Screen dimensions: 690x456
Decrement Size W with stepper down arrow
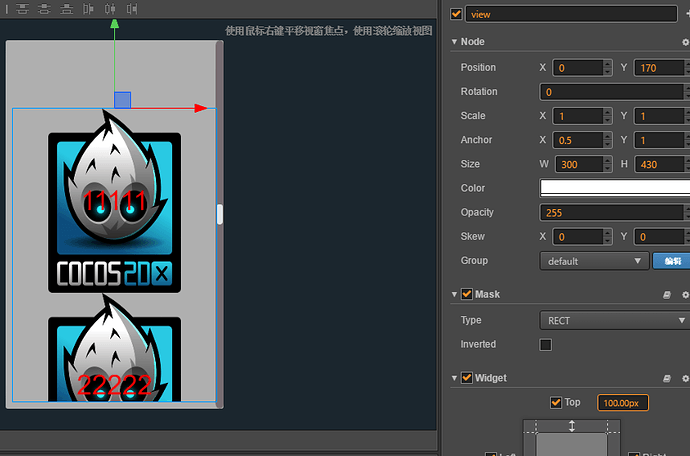(608, 169)
